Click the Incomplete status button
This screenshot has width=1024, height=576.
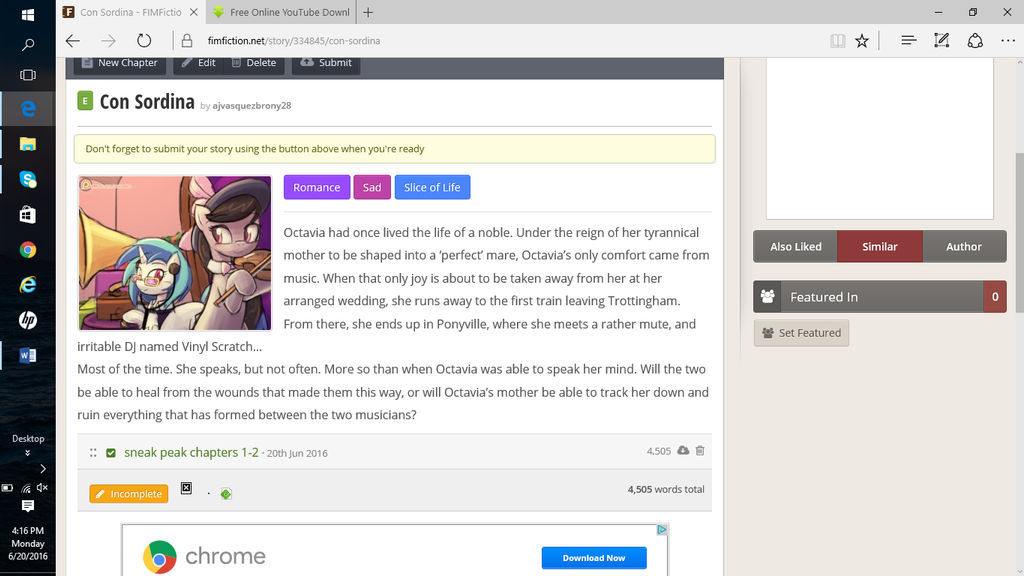tap(129, 494)
